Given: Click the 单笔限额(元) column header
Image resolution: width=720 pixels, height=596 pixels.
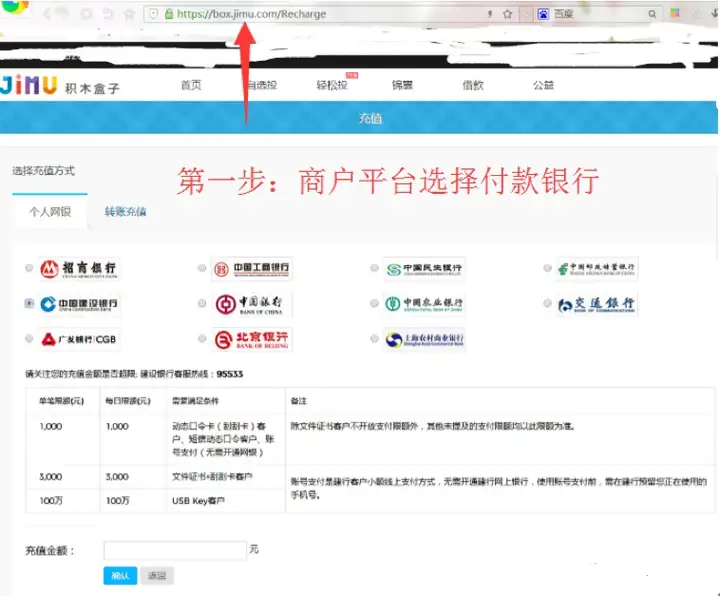Looking at the screenshot, I should click(x=61, y=401).
